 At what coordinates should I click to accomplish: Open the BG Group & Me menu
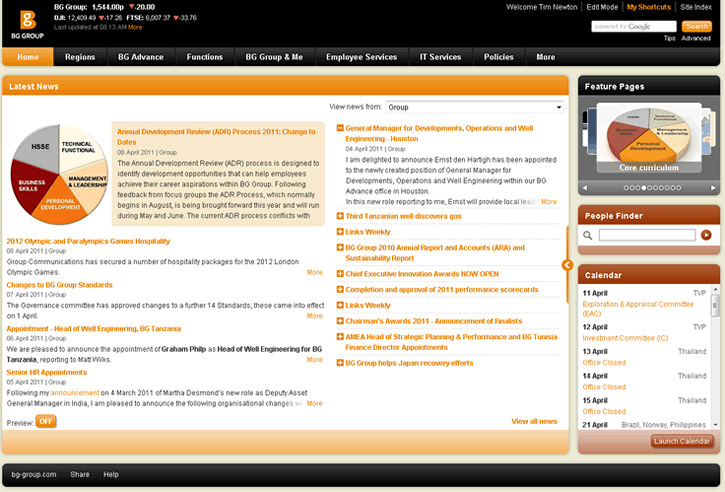point(274,57)
